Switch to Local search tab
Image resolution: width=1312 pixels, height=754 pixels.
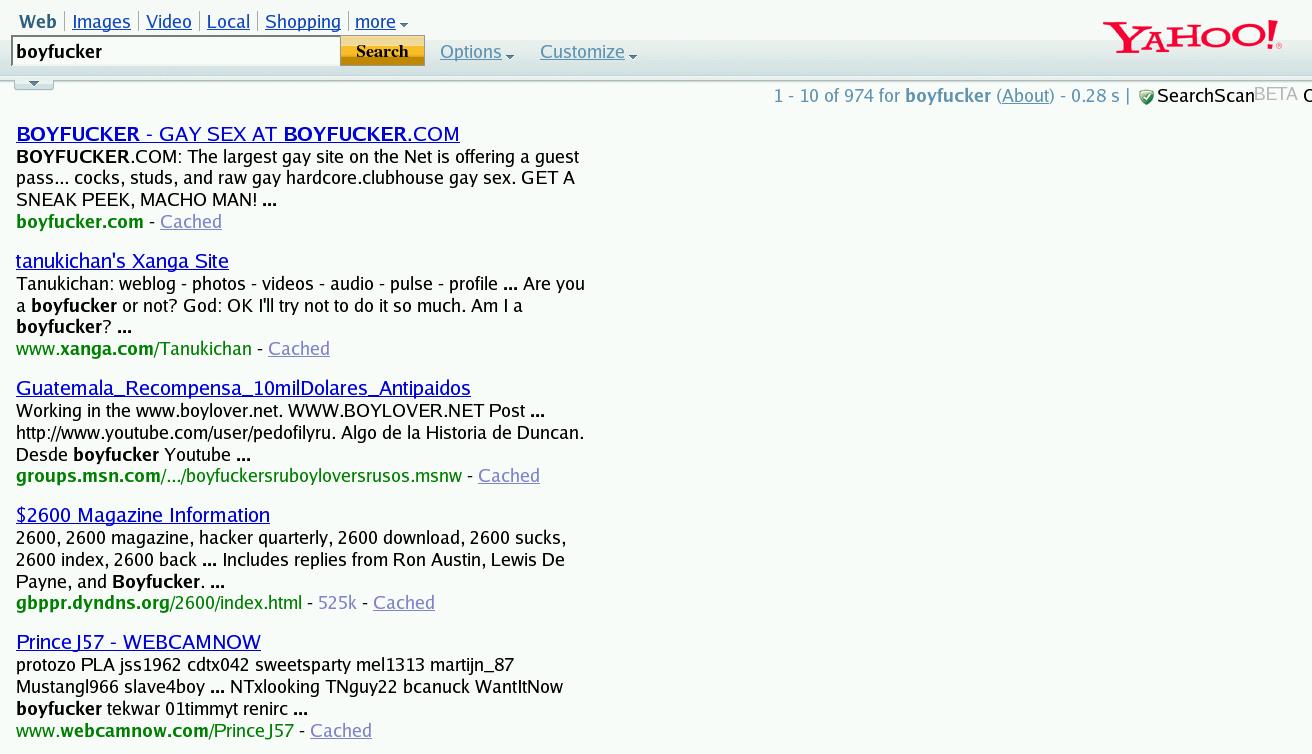click(x=228, y=21)
